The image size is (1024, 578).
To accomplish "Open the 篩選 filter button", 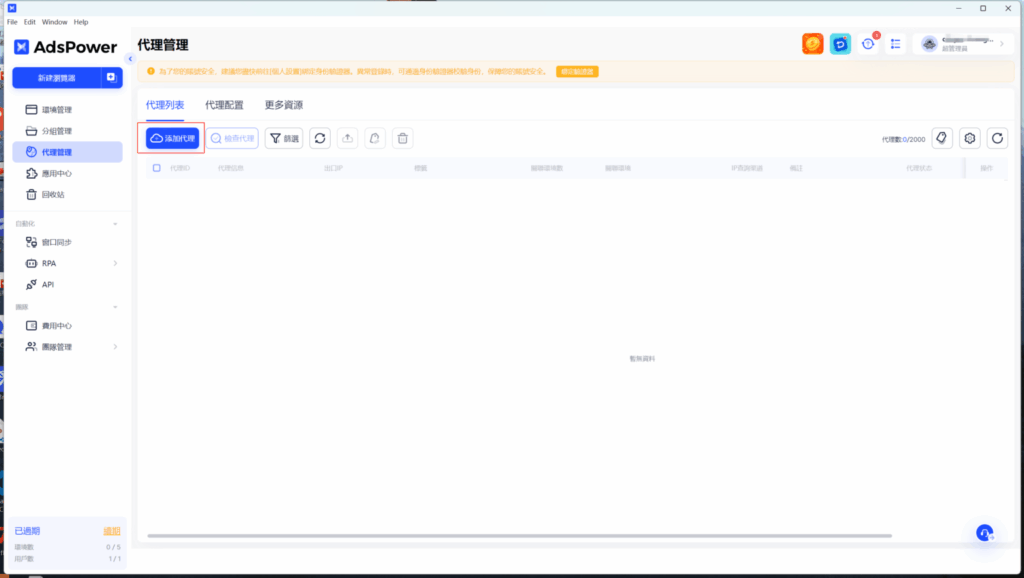I will click(x=284, y=138).
